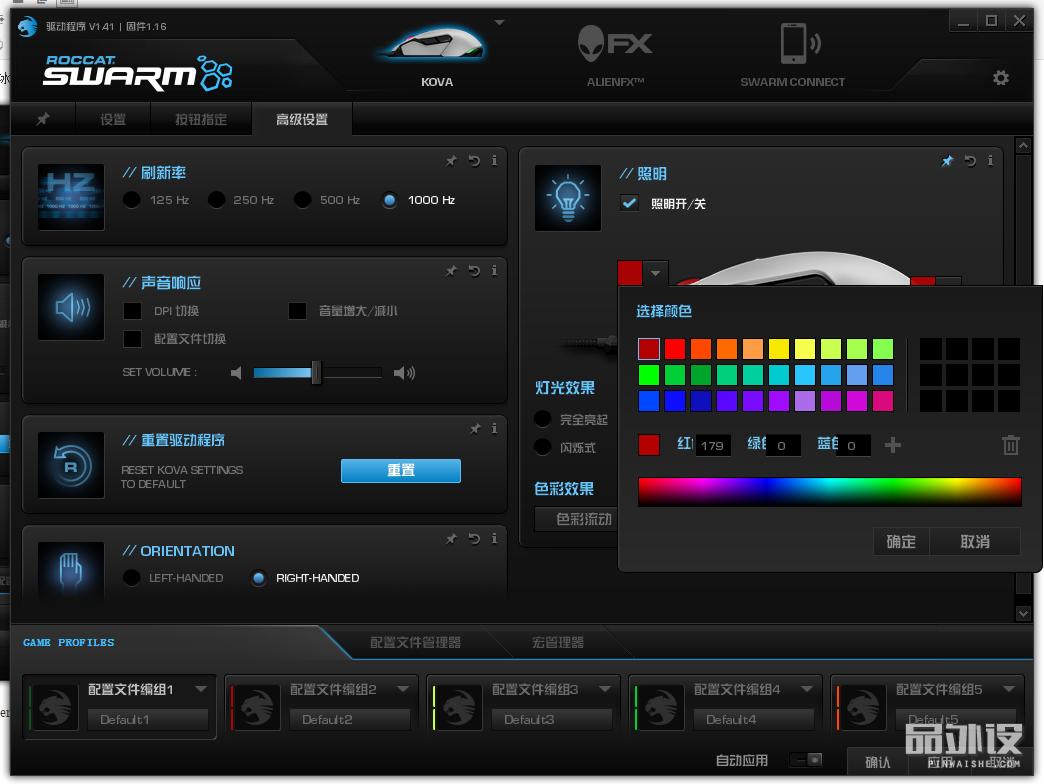Image resolution: width=1044 pixels, height=784 pixels.
Task: Click the circular reset arrow icon on 重置驱动程序 panel
Action: [x=70, y=465]
